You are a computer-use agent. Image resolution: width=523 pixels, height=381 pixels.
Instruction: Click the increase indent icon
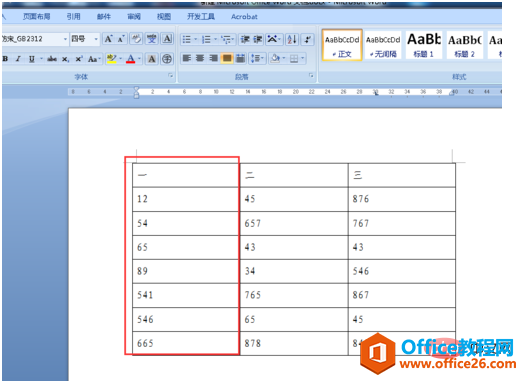coord(257,39)
